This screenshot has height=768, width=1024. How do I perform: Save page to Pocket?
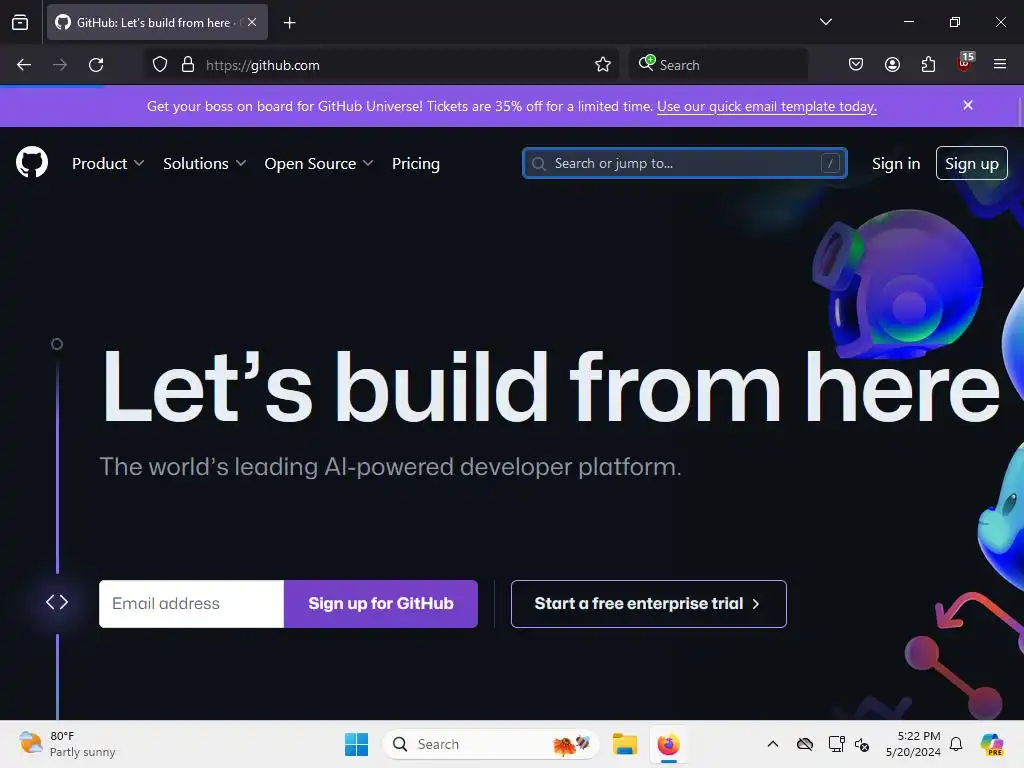pyautogui.click(x=856, y=65)
